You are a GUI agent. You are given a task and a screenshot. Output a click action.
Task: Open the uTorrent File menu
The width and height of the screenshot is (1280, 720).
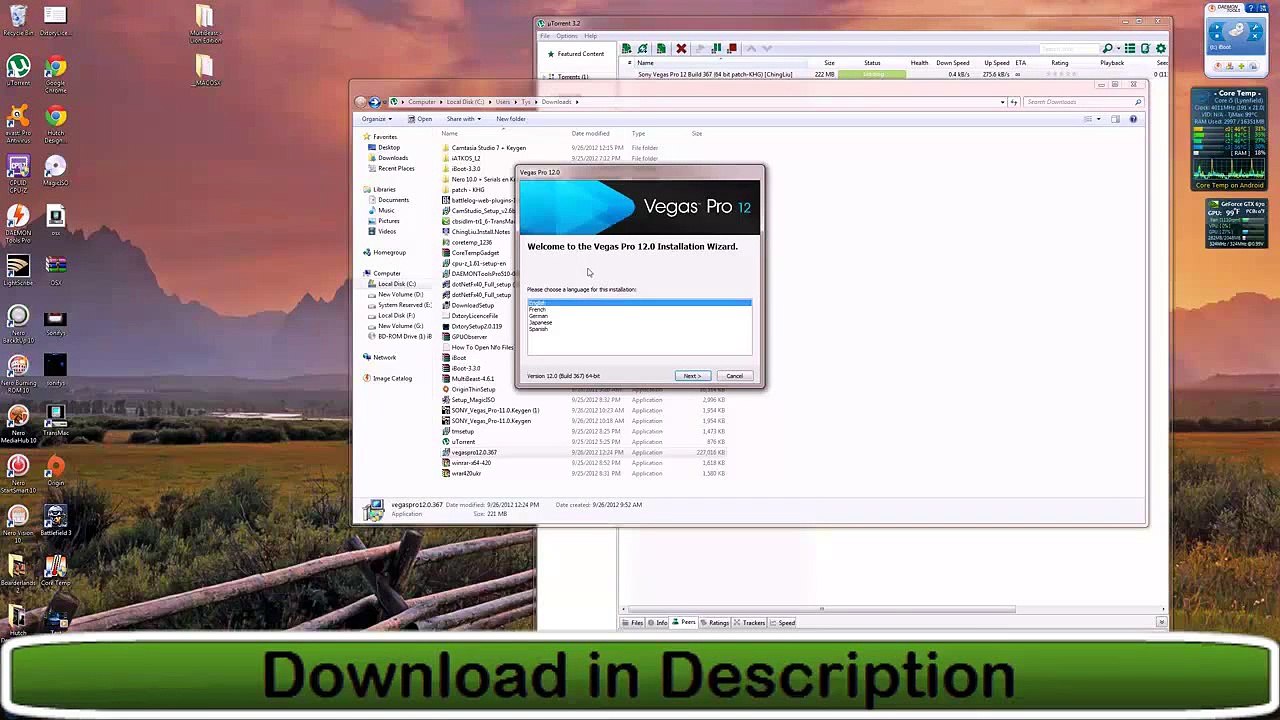pyautogui.click(x=545, y=36)
